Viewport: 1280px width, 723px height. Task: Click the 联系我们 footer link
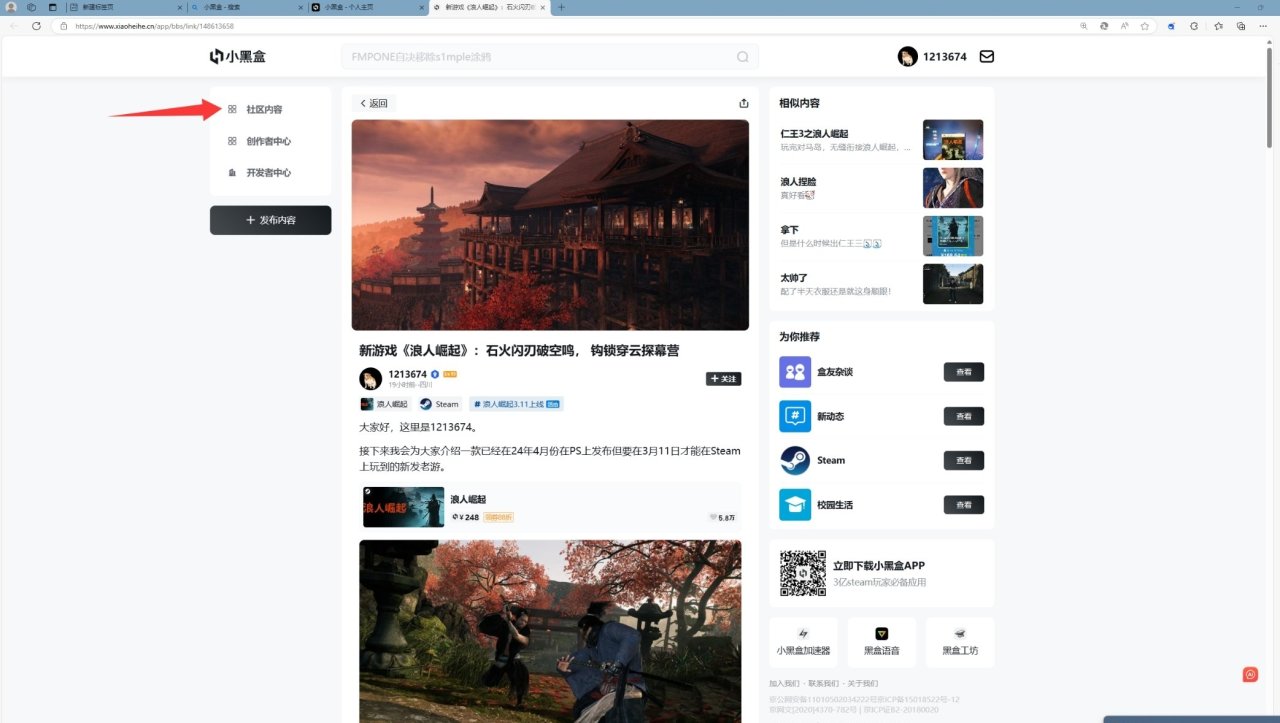824,683
